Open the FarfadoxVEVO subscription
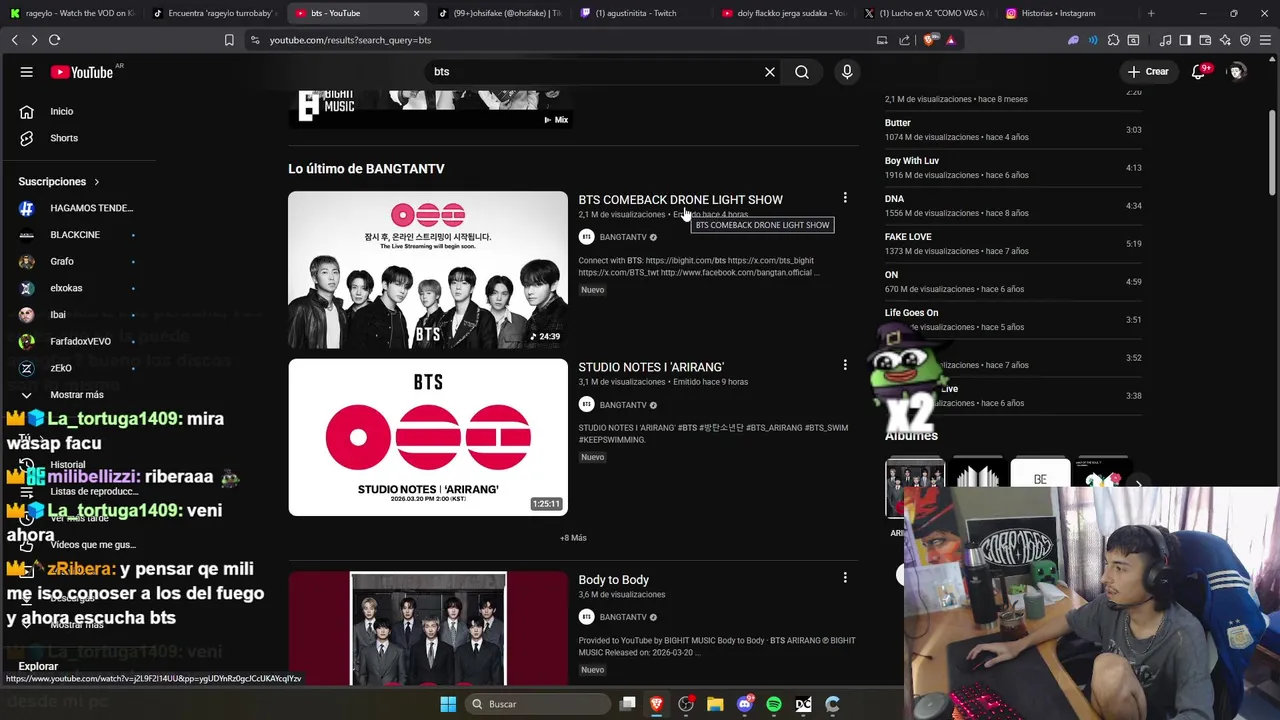This screenshot has height=720, width=1280. [x=78, y=341]
